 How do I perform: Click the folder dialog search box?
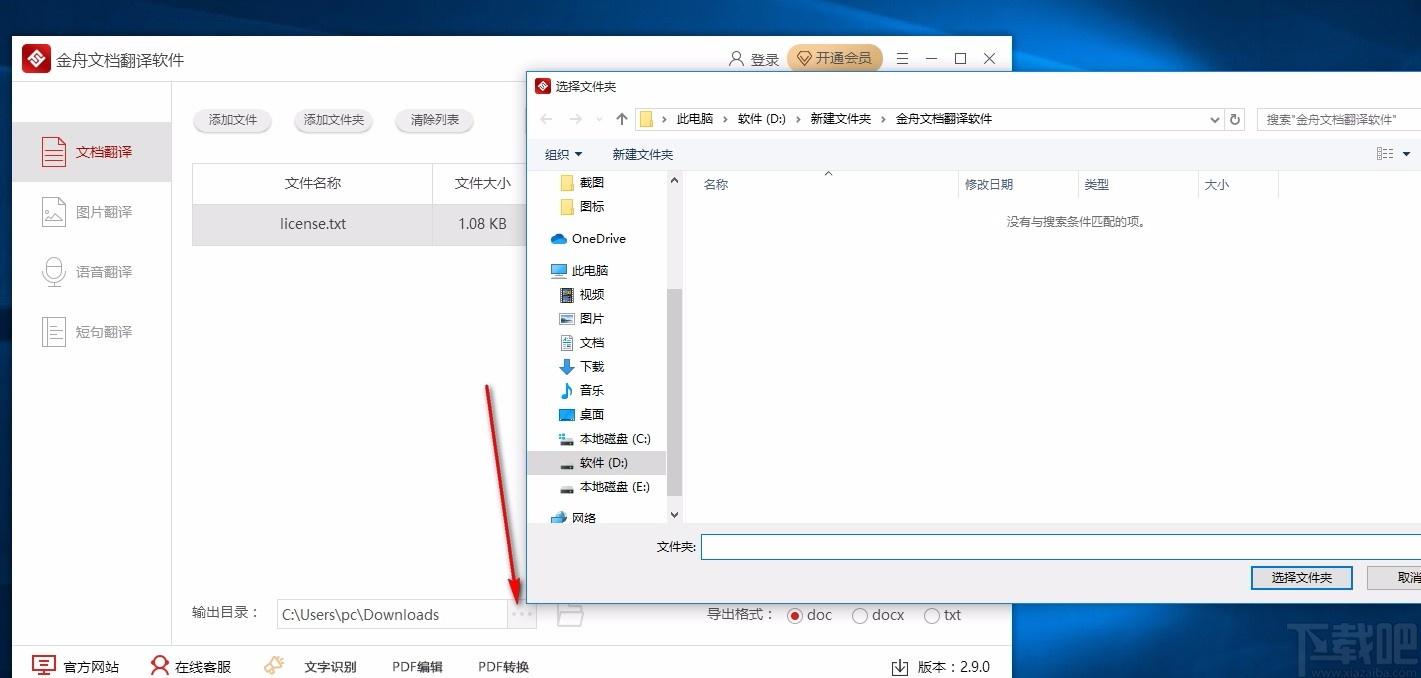[1339, 119]
